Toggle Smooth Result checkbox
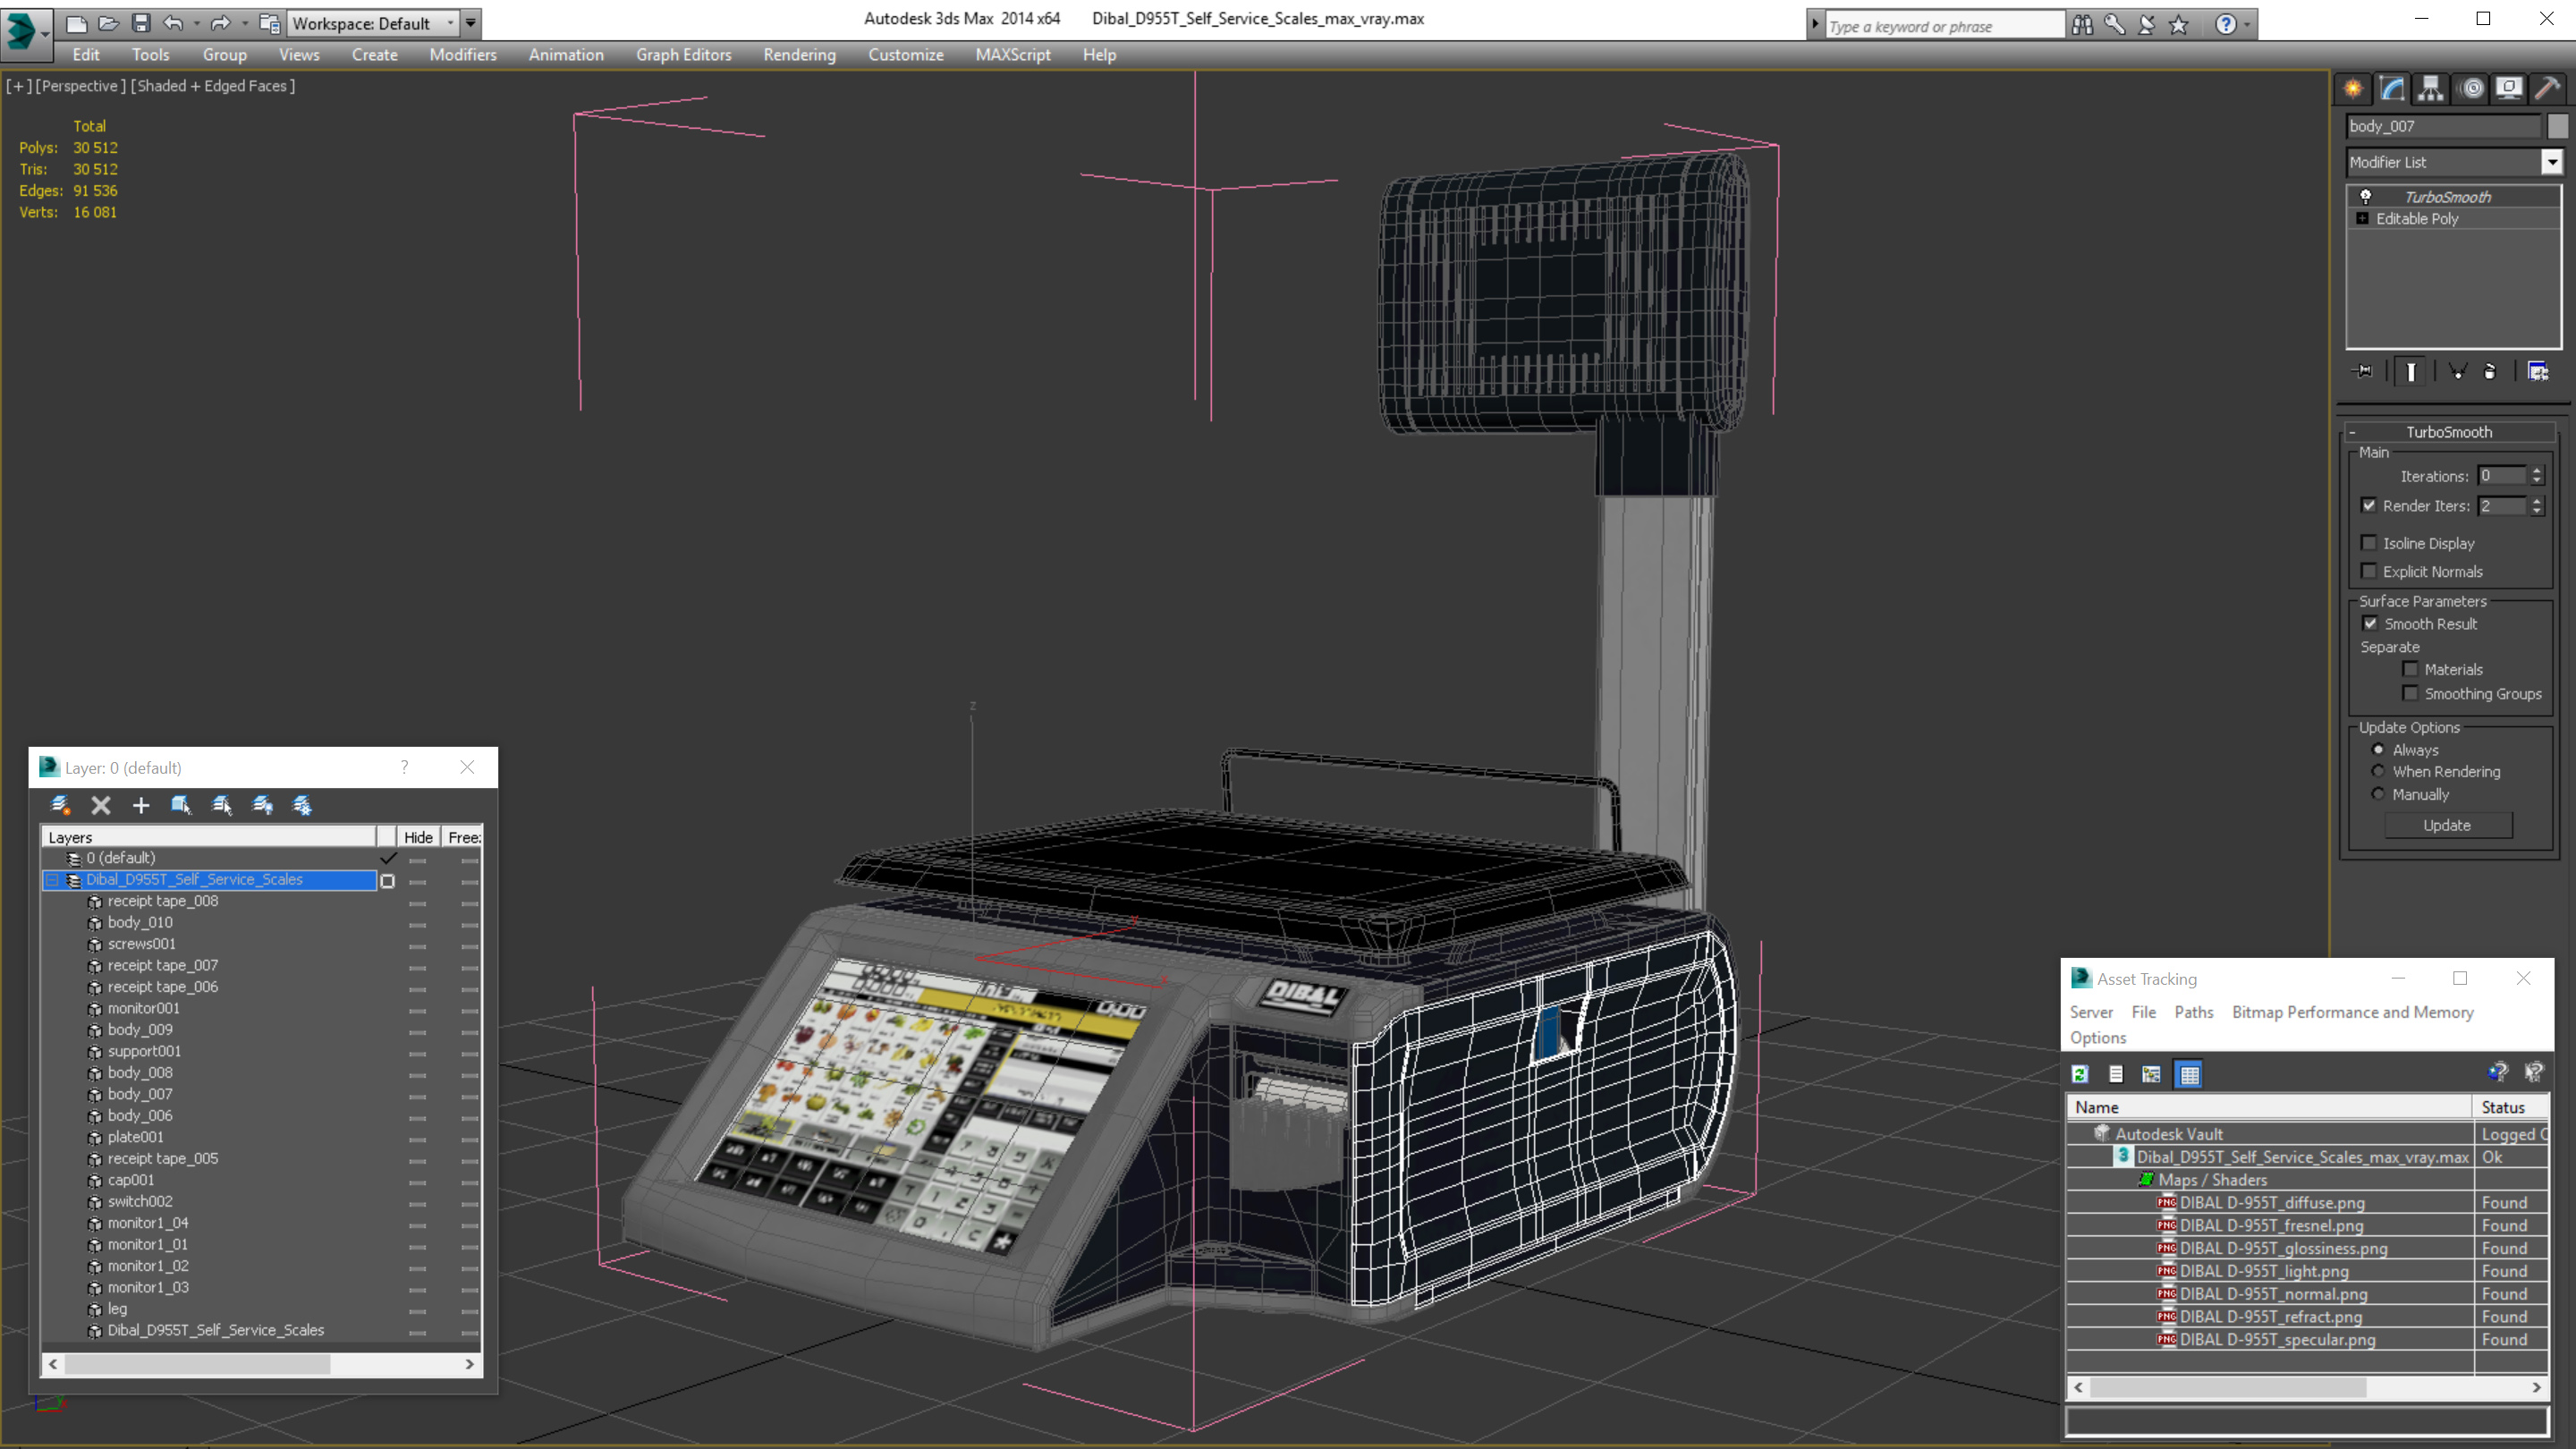Image resolution: width=2576 pixels, height=1449 pixels. pyautogui.click(x=2369, y=623)
